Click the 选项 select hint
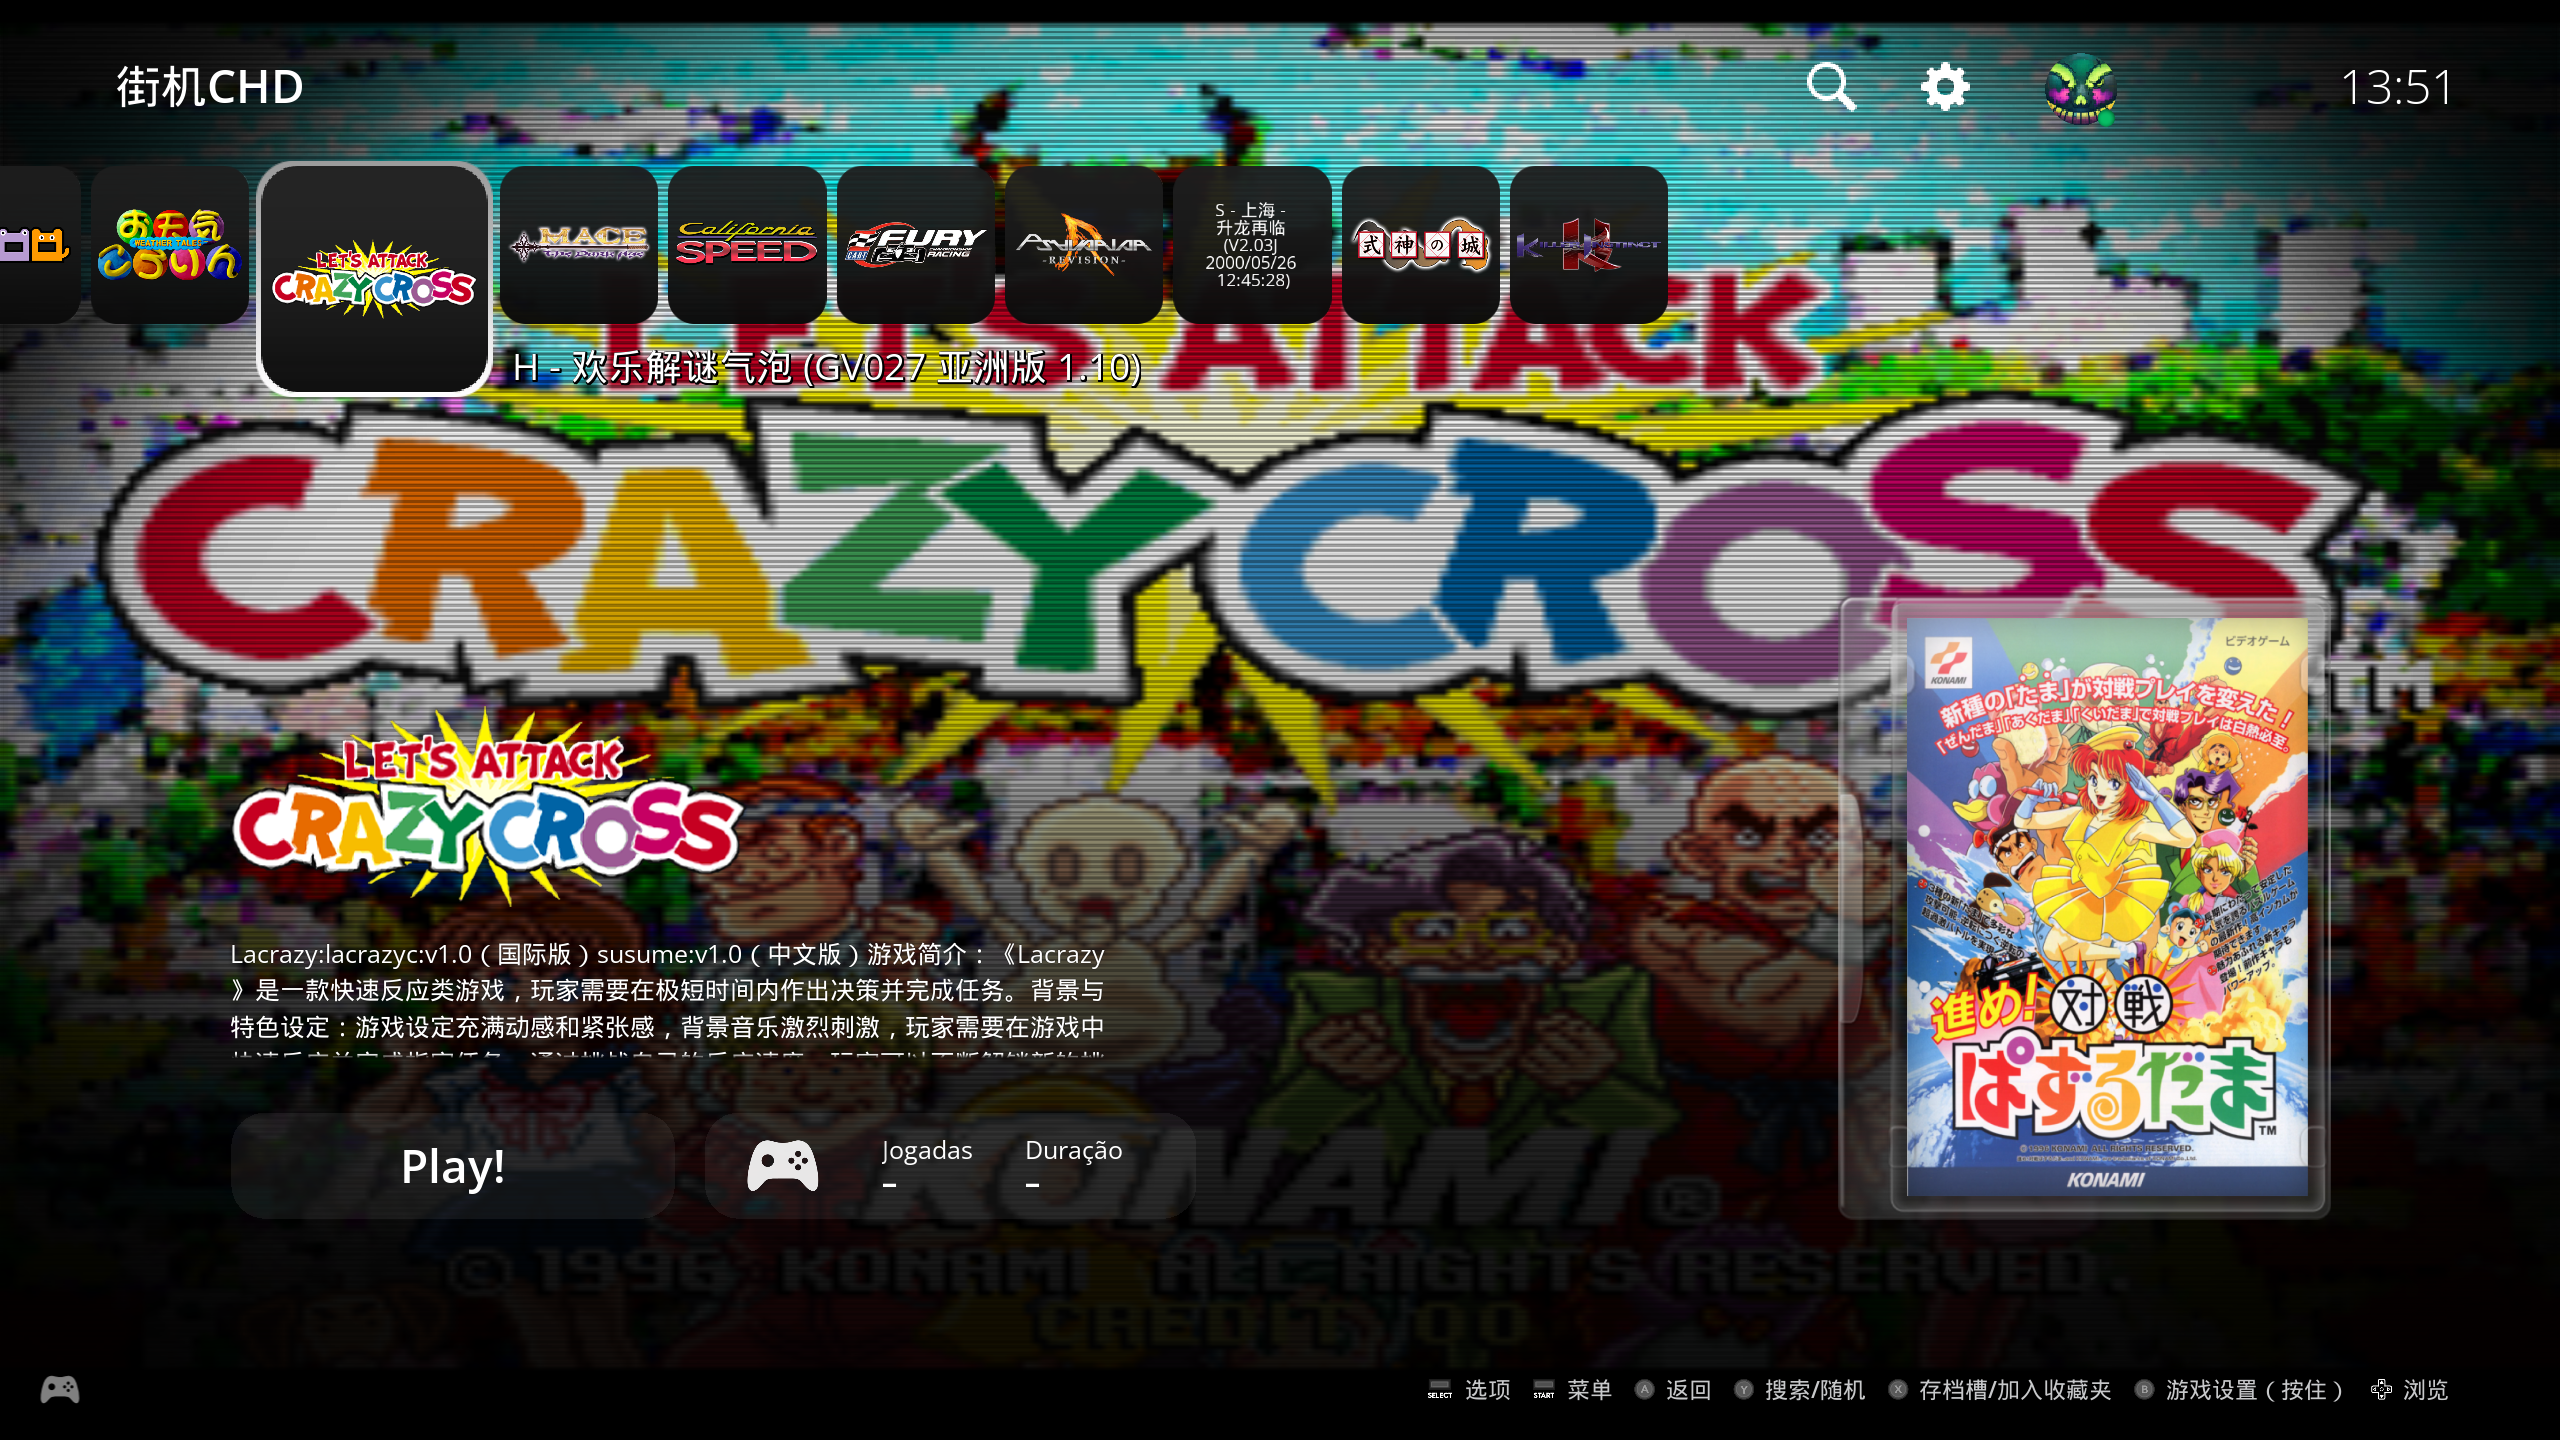The image size is (2560, 1440). pos(1469,1390)
